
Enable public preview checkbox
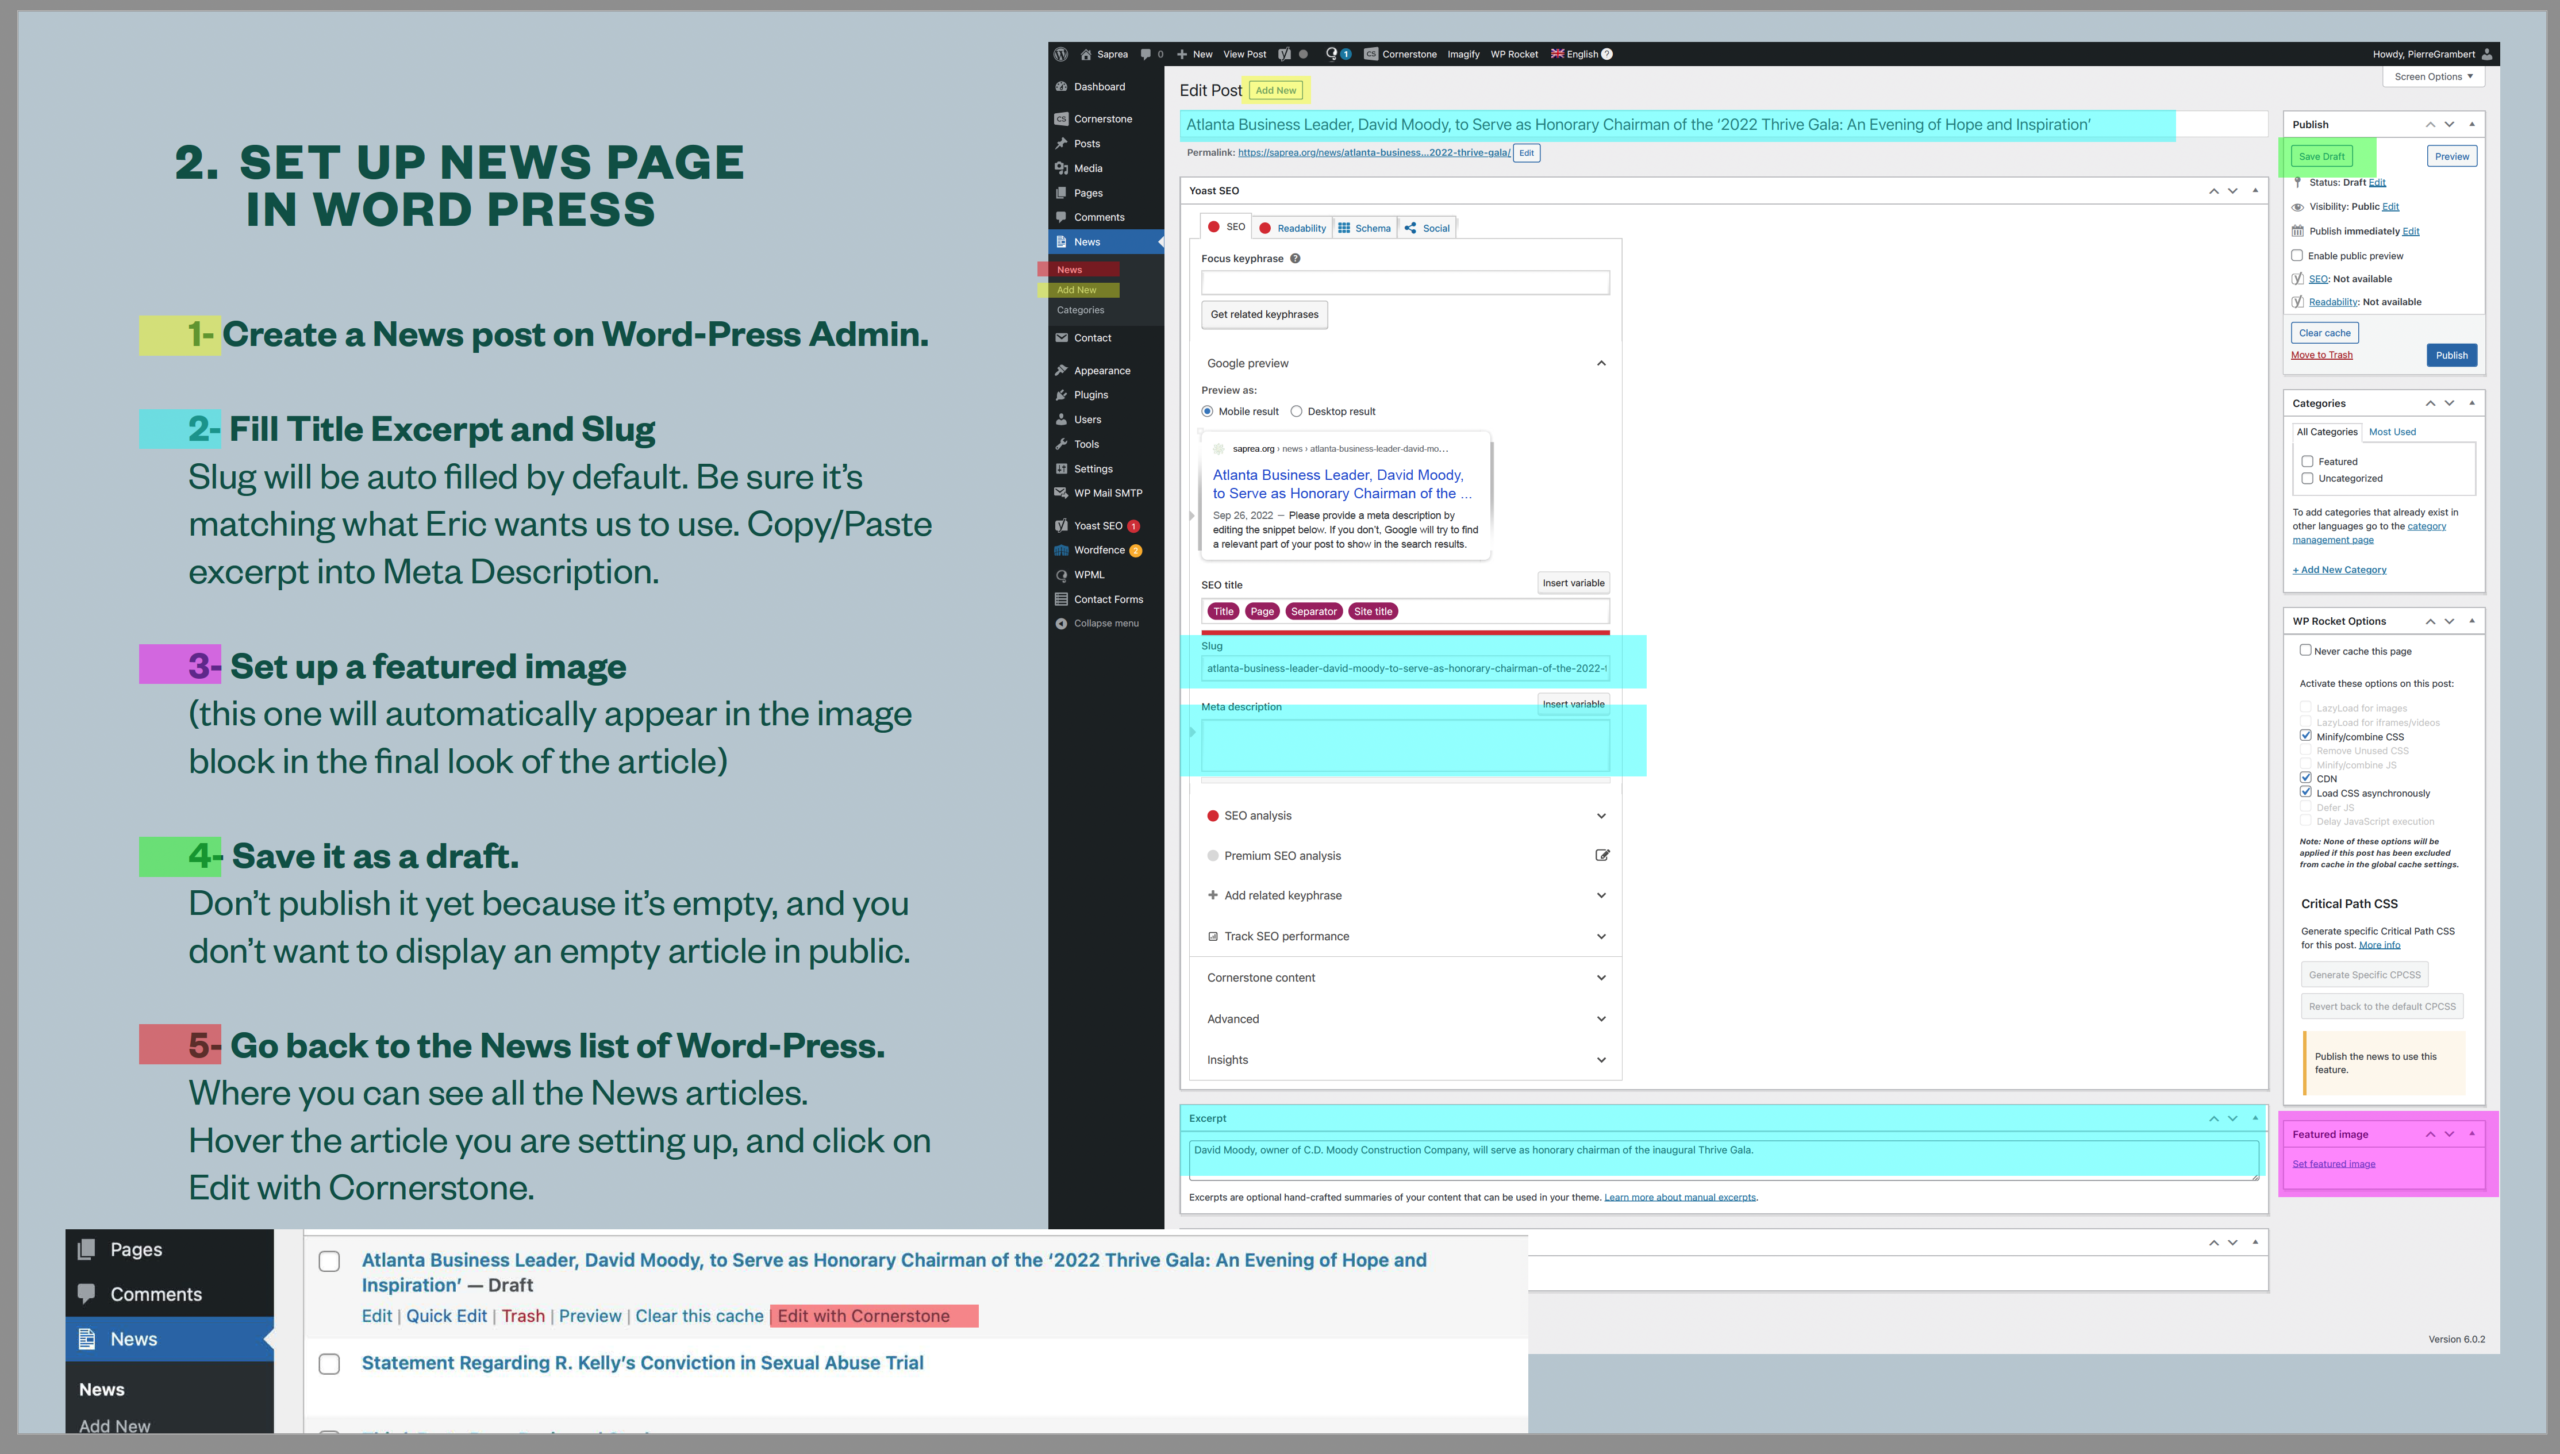[x=2298, y=256]
